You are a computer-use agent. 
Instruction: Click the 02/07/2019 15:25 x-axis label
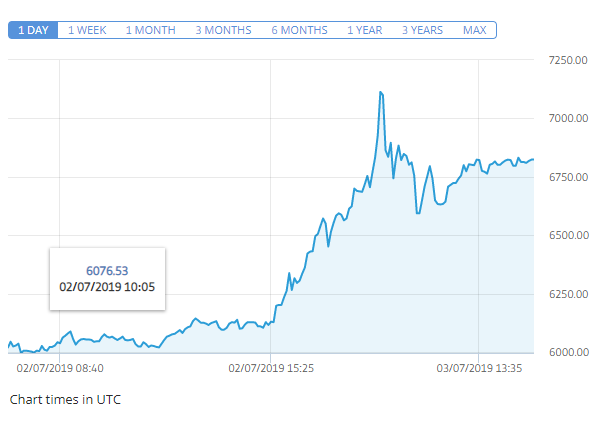[x=271, y=368]
